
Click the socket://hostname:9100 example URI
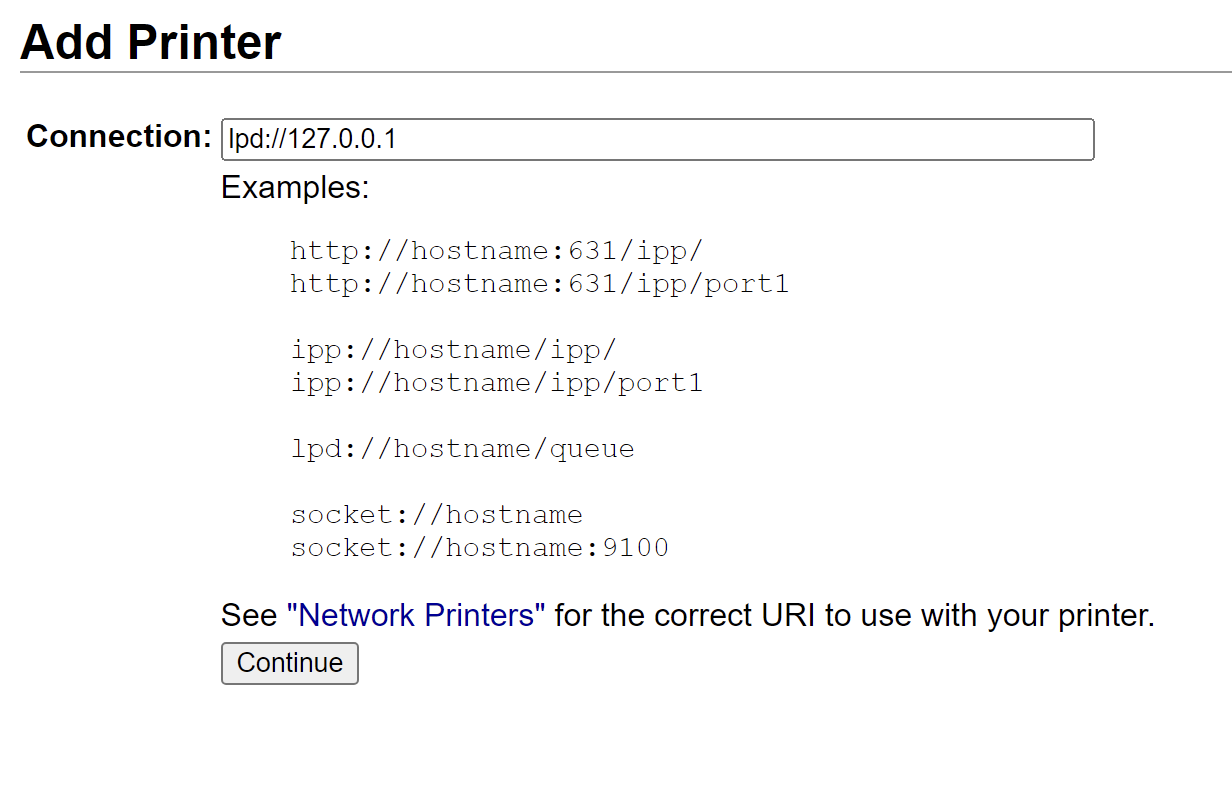point(478,547)
